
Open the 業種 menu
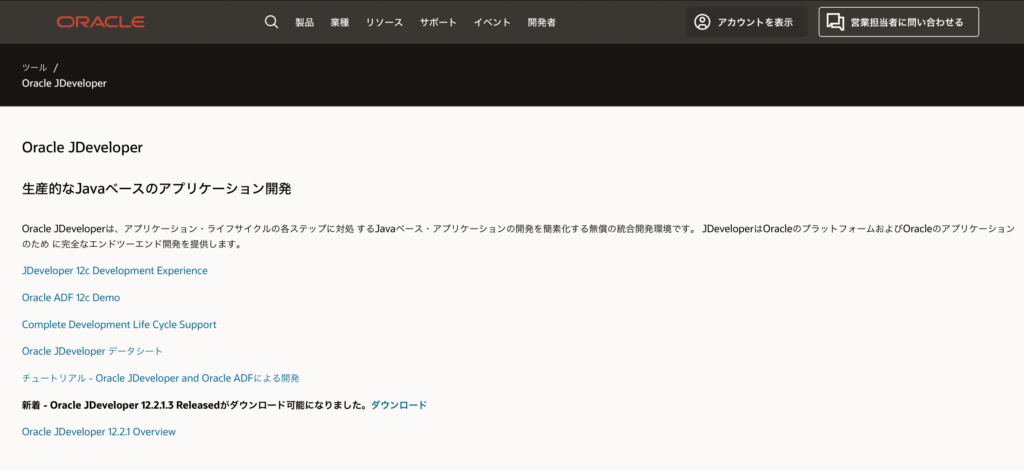(x=340, y=22)
